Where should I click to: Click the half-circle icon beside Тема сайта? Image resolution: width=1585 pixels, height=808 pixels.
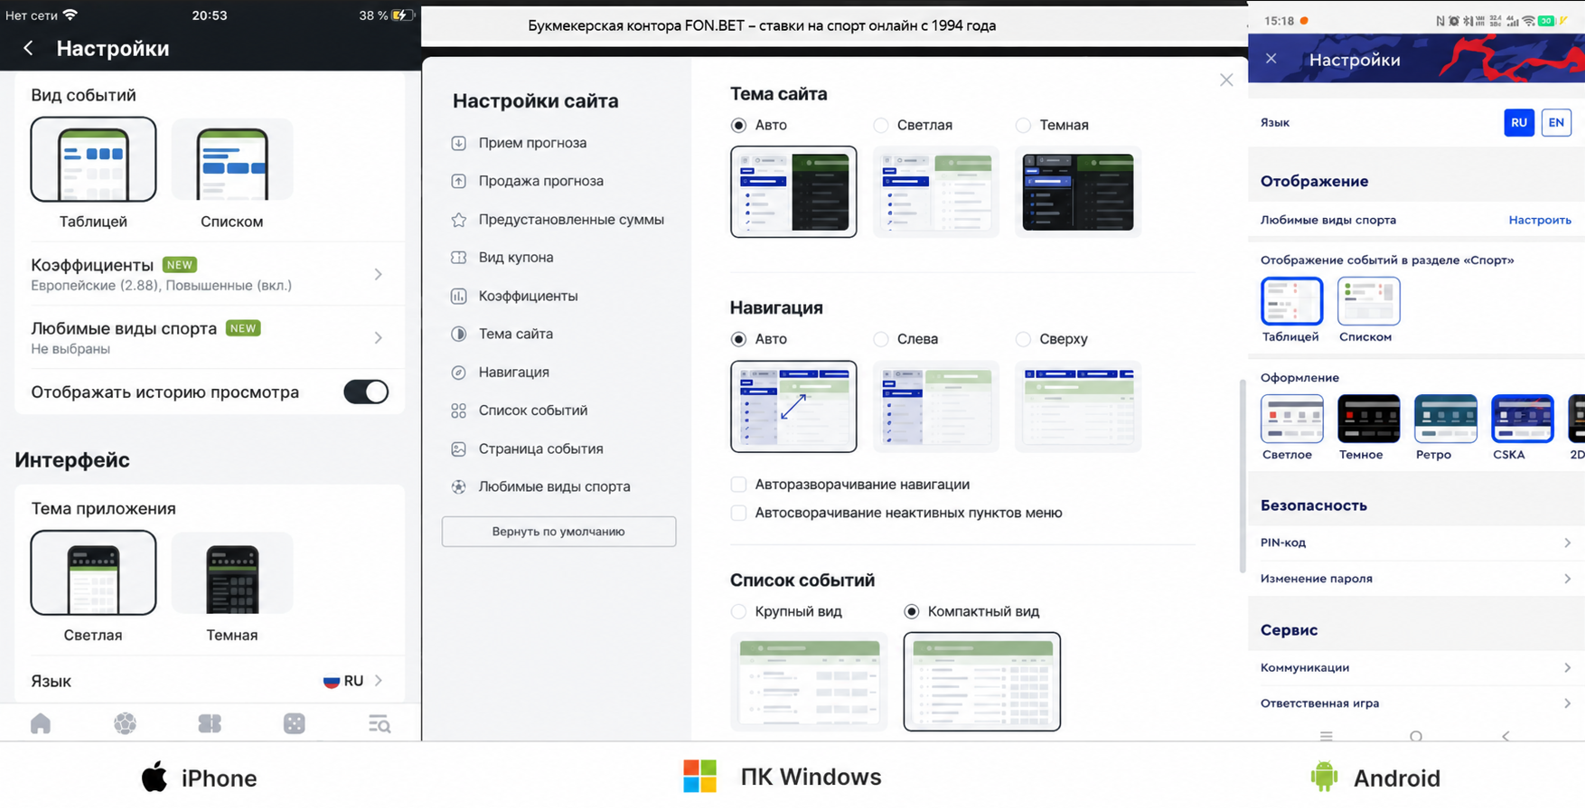459,334
